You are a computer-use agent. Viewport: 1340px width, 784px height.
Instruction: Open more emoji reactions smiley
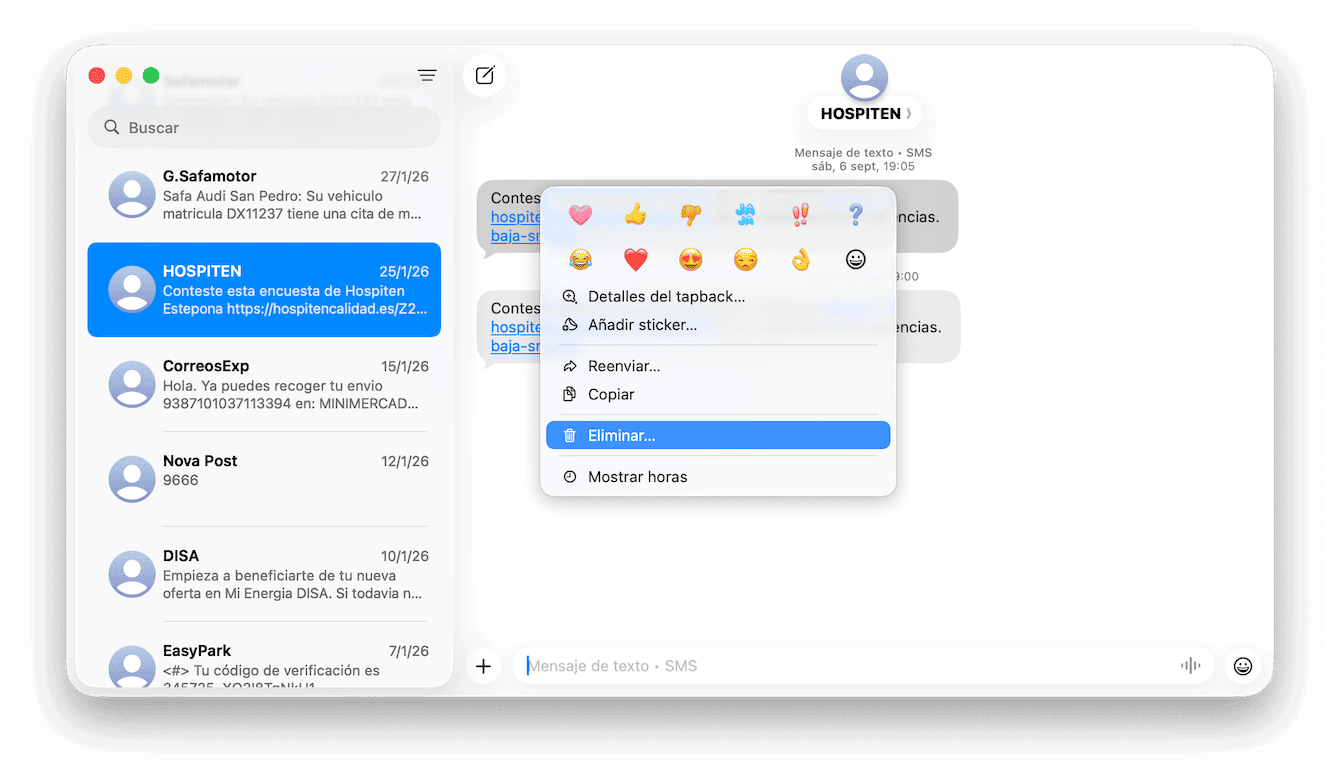[855, 260]
